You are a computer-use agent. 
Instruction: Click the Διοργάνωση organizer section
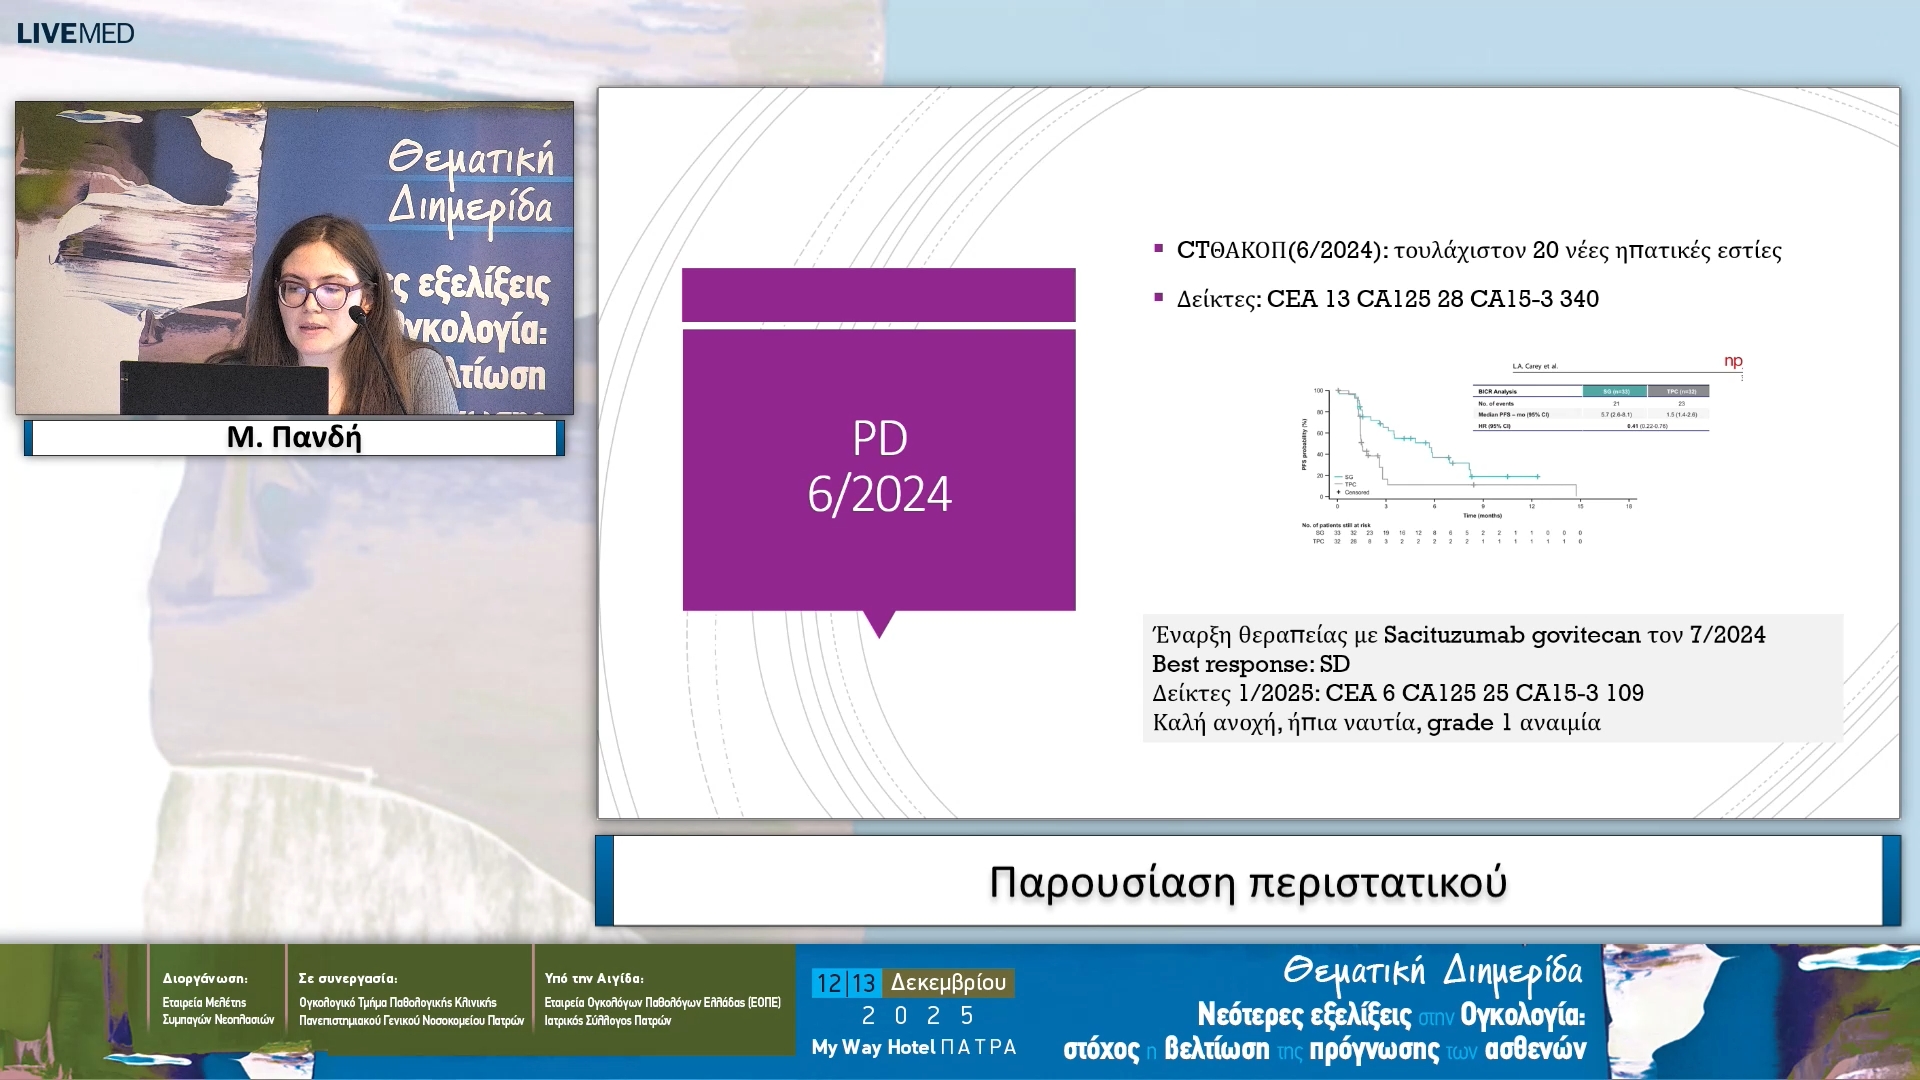pos(217,1000)
